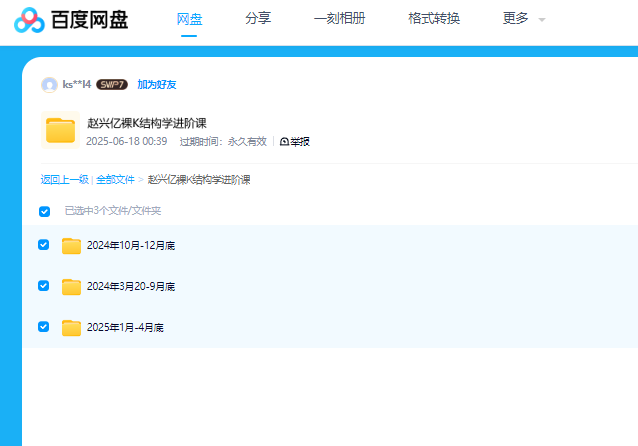Uncheck the 2024年3月20-9月底 folder checkbox
This screenshot has height=446, width=638.
point(43,286)
